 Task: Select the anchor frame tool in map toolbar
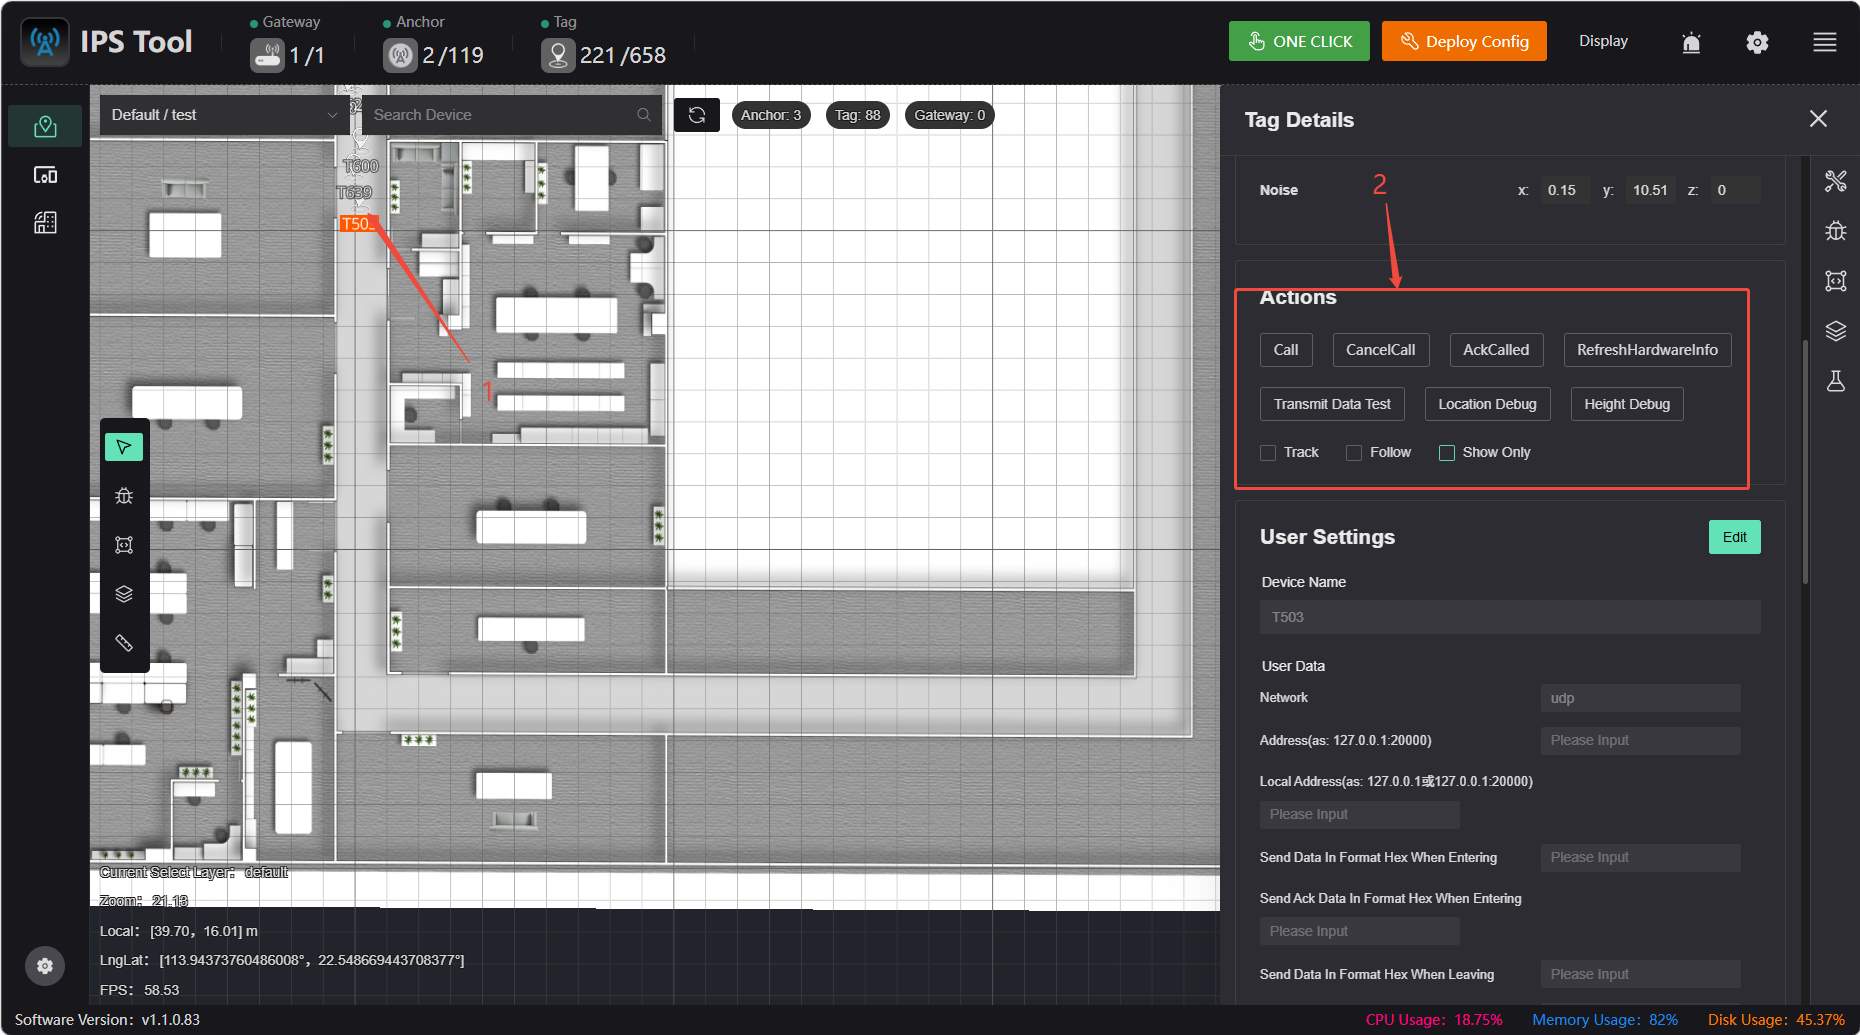point(124,545)
